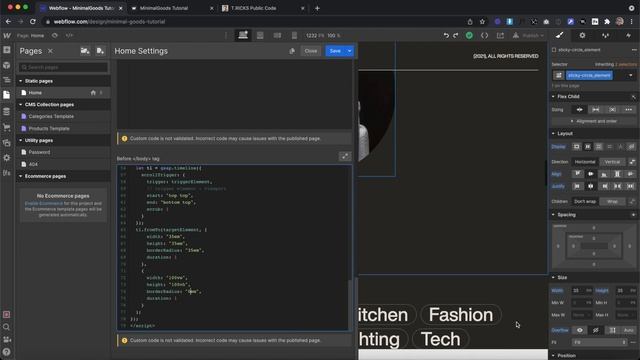Close the Pages panel

(x=50, y=51)
